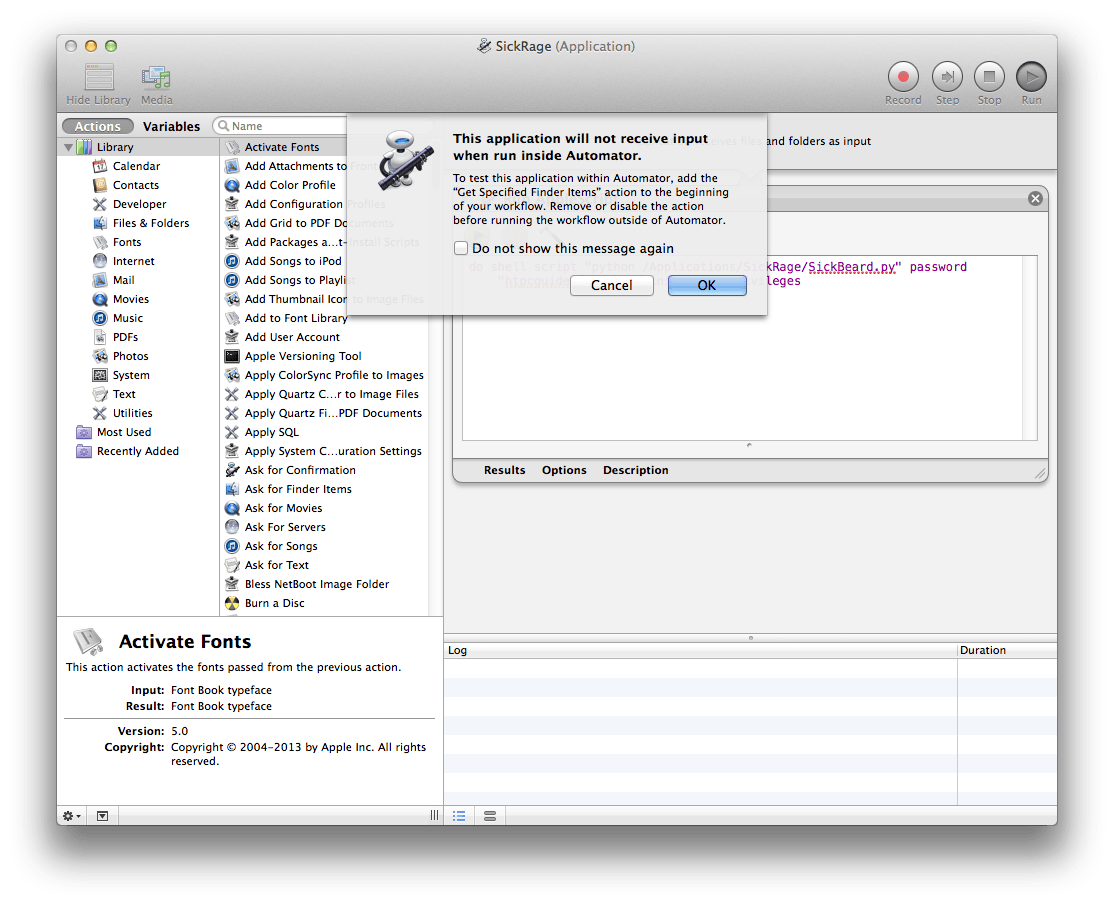Run the workflow with Run icon
1114x904 pixels.
click(1031, 76)
